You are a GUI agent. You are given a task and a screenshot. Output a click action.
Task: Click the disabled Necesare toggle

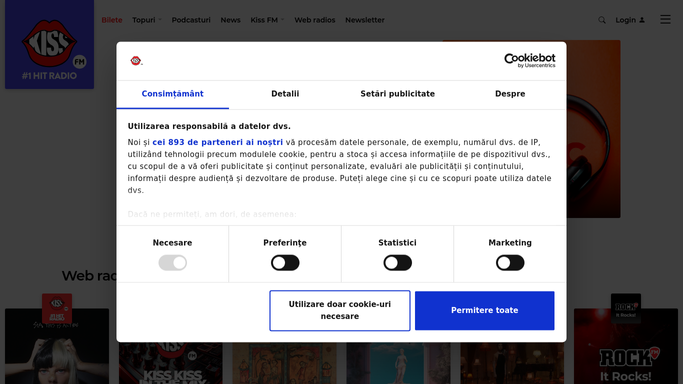[x=172, y=263]
